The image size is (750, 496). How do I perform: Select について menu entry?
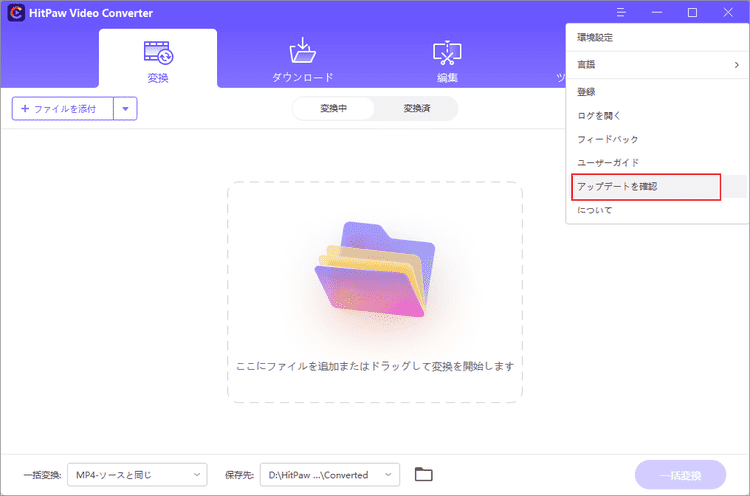(x=657, y=210)
